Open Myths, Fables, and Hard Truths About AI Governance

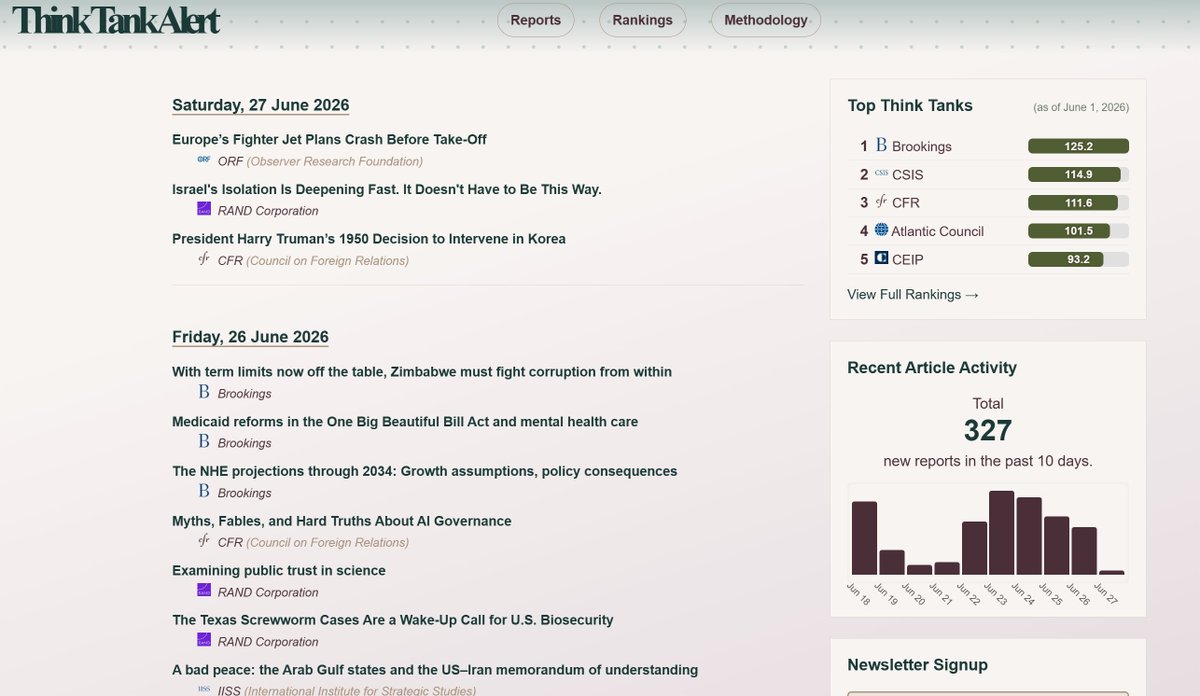pos(342,521)
